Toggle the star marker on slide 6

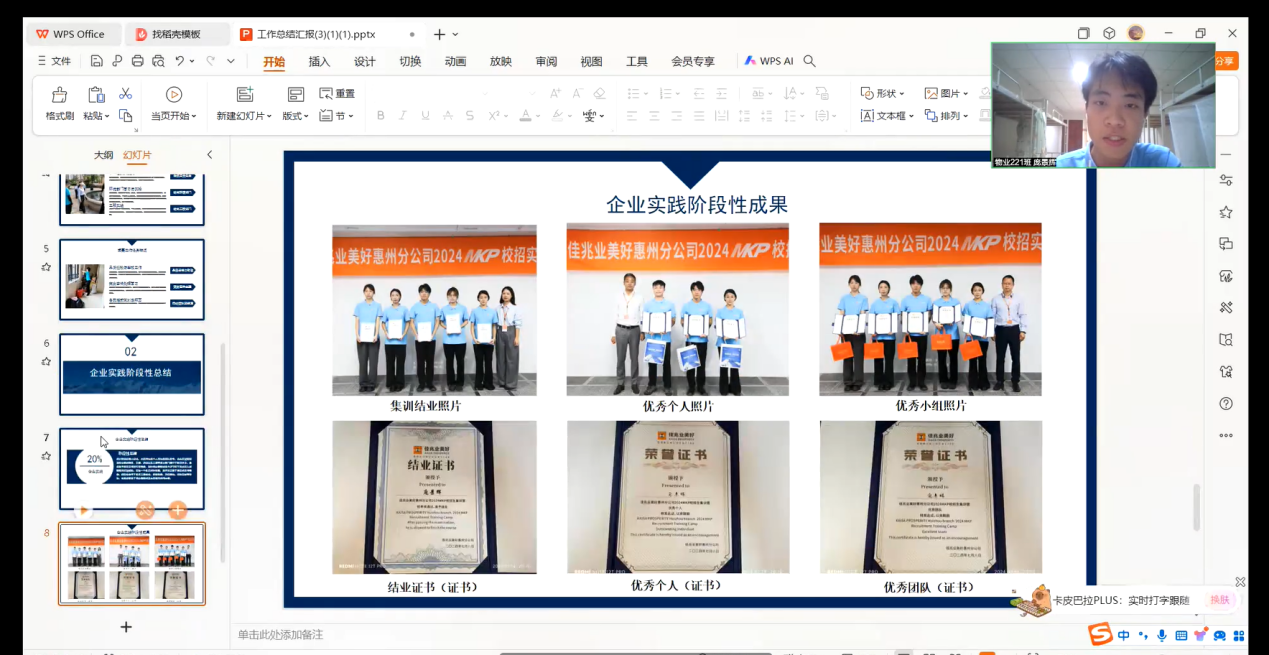pos(46,361)
